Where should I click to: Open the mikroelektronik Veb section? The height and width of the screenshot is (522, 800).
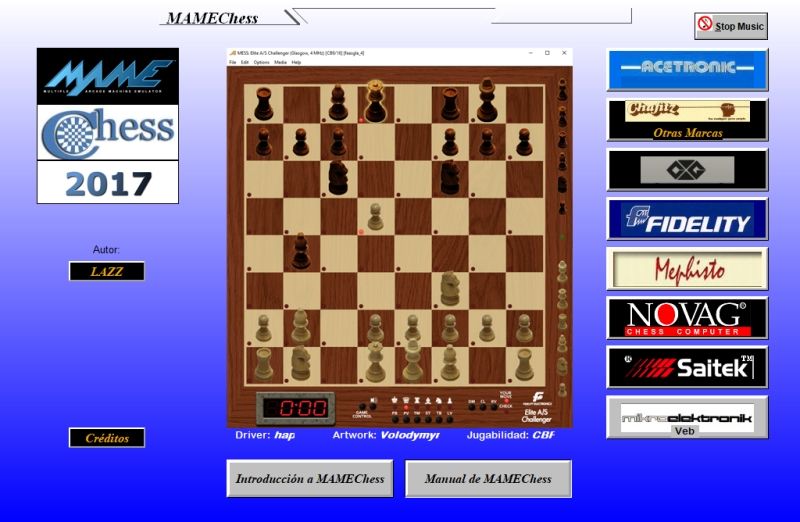687,417
